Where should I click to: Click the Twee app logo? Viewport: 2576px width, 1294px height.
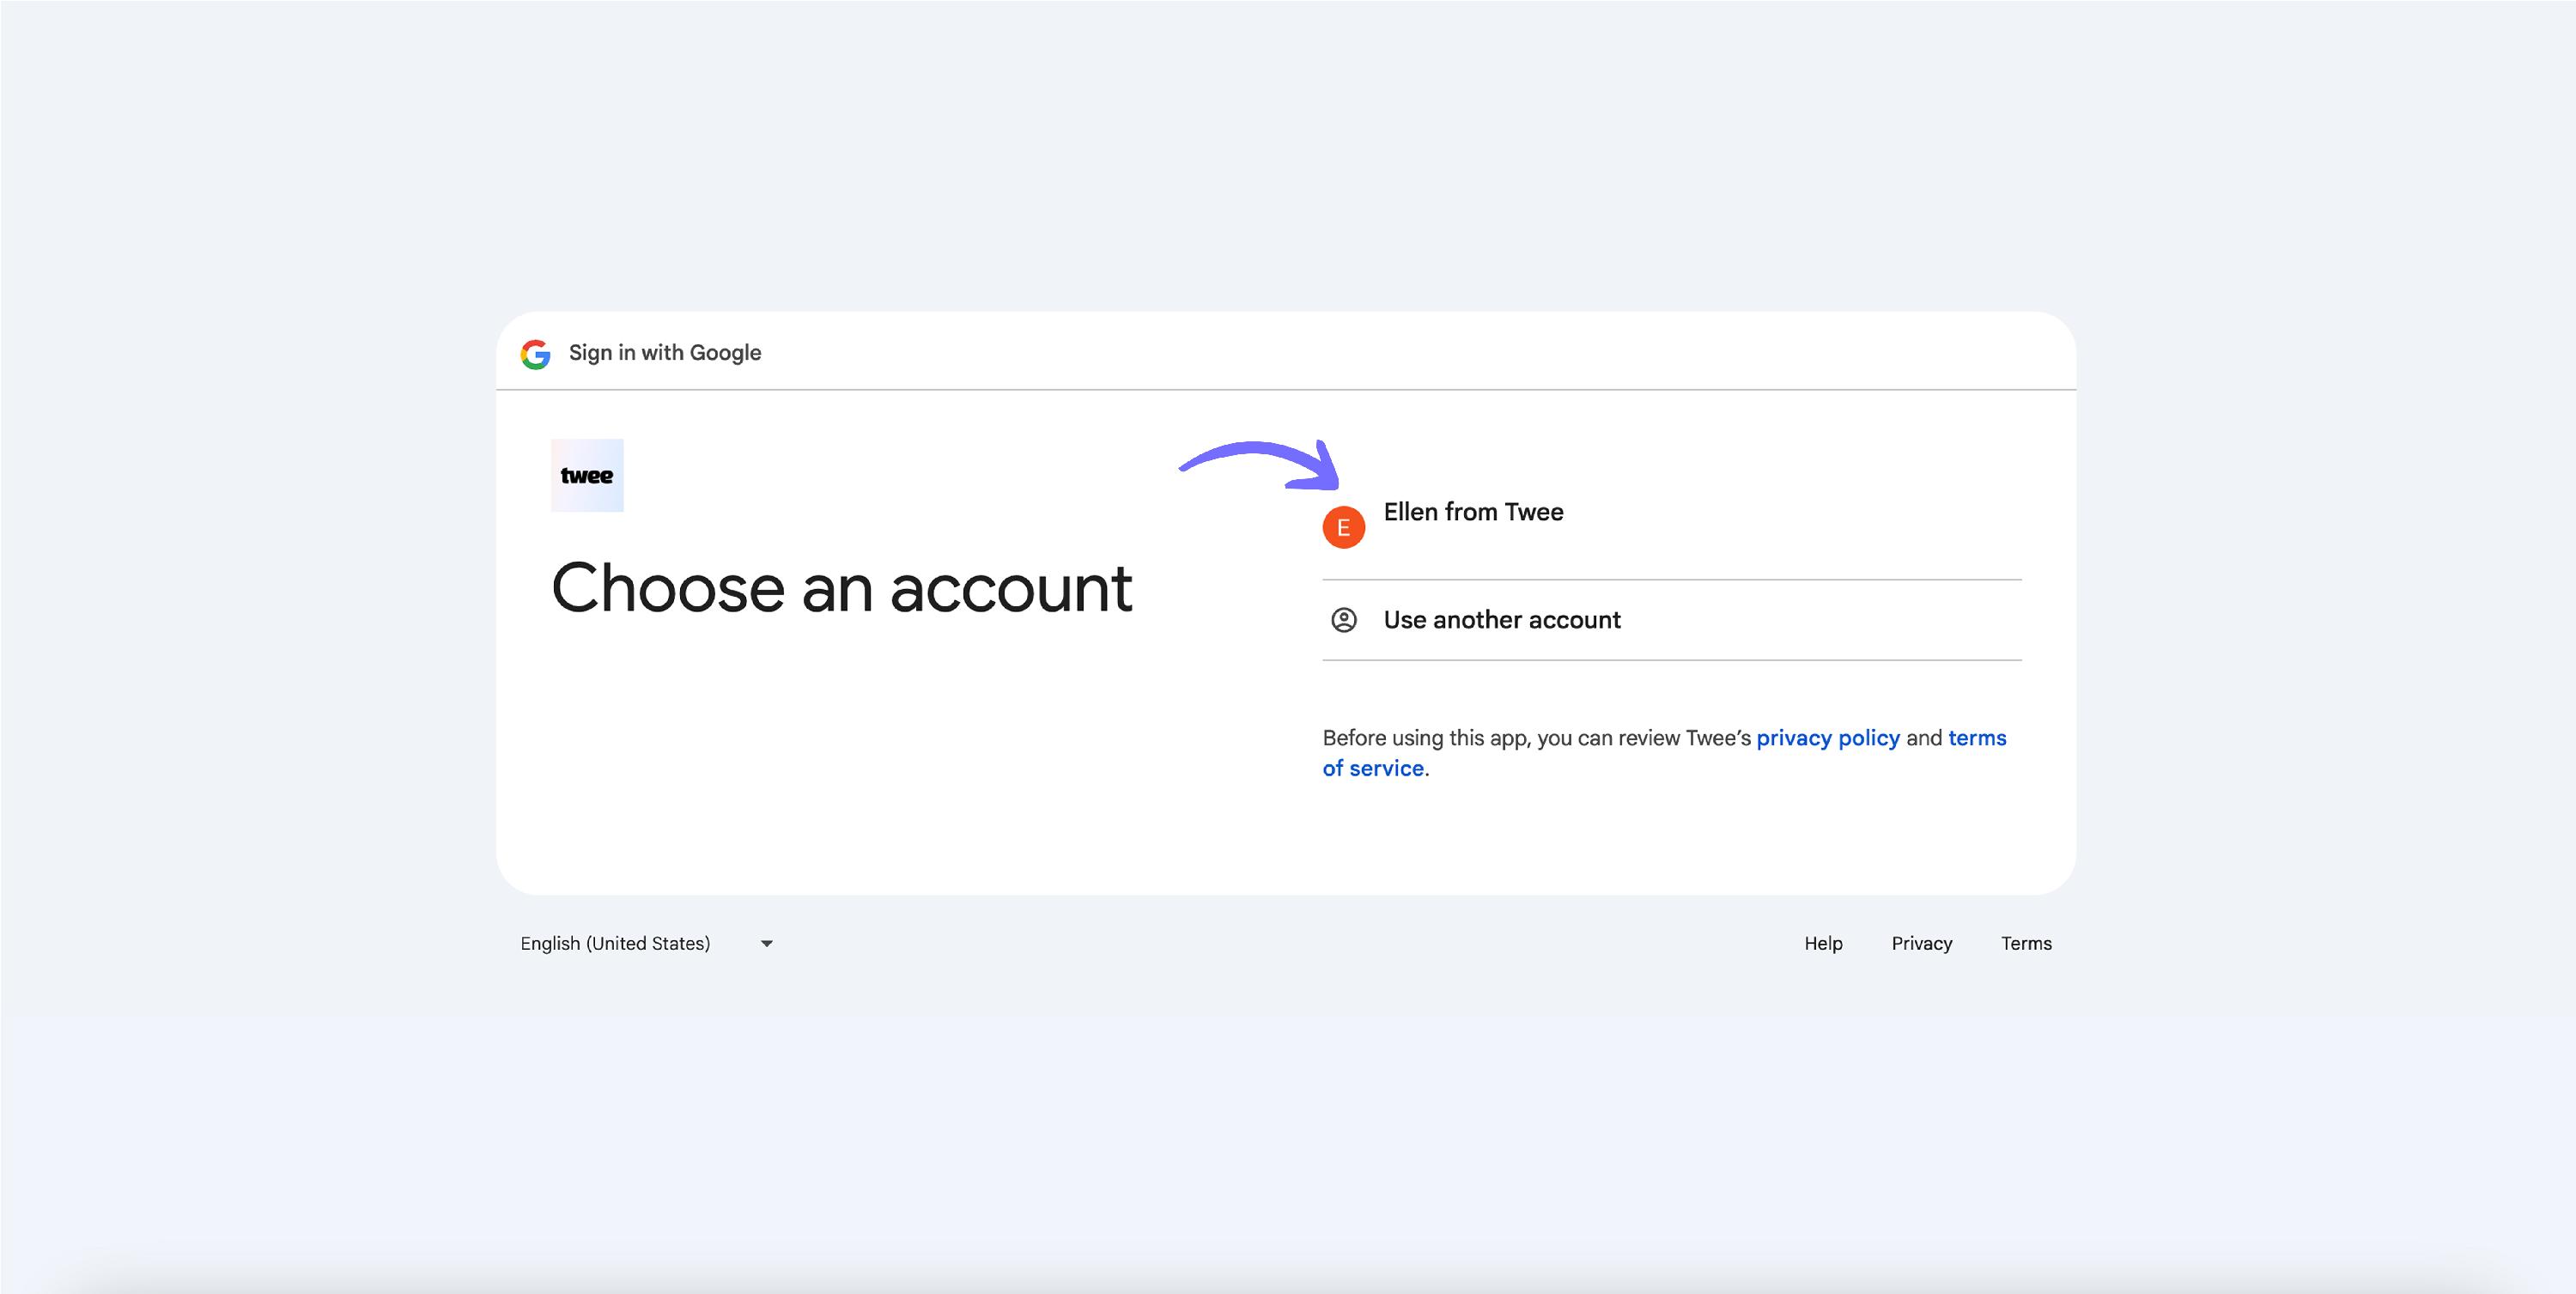pyautogui.click(x=587, y=476)
